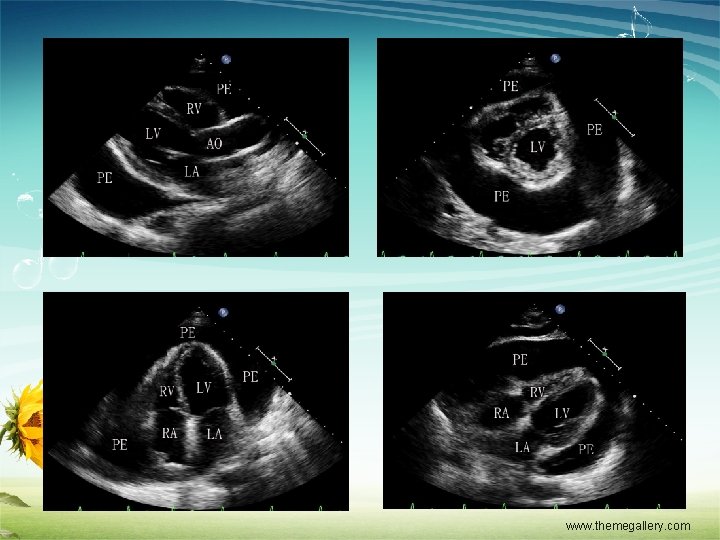Select the depth scale marker in the short-axis image
Screen dimensions: 720x540
(x=614, y=117)
